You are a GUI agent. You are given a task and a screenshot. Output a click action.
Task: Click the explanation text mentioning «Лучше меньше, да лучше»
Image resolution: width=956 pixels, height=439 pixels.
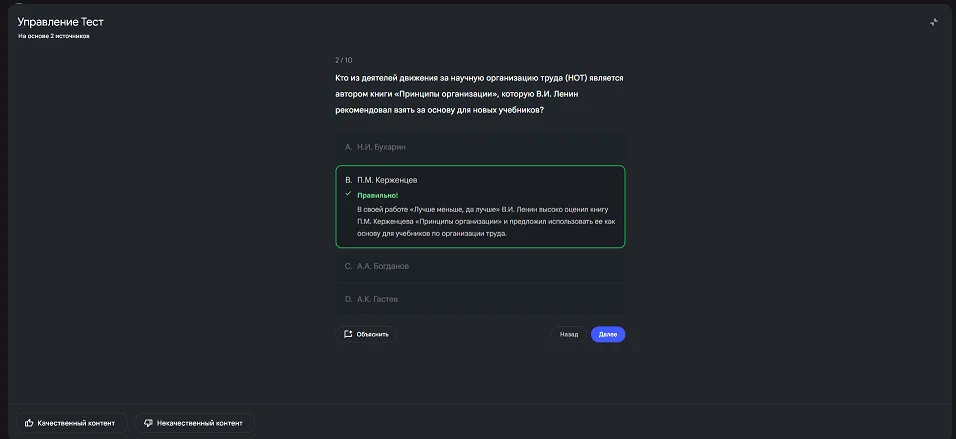click(482, 221)
